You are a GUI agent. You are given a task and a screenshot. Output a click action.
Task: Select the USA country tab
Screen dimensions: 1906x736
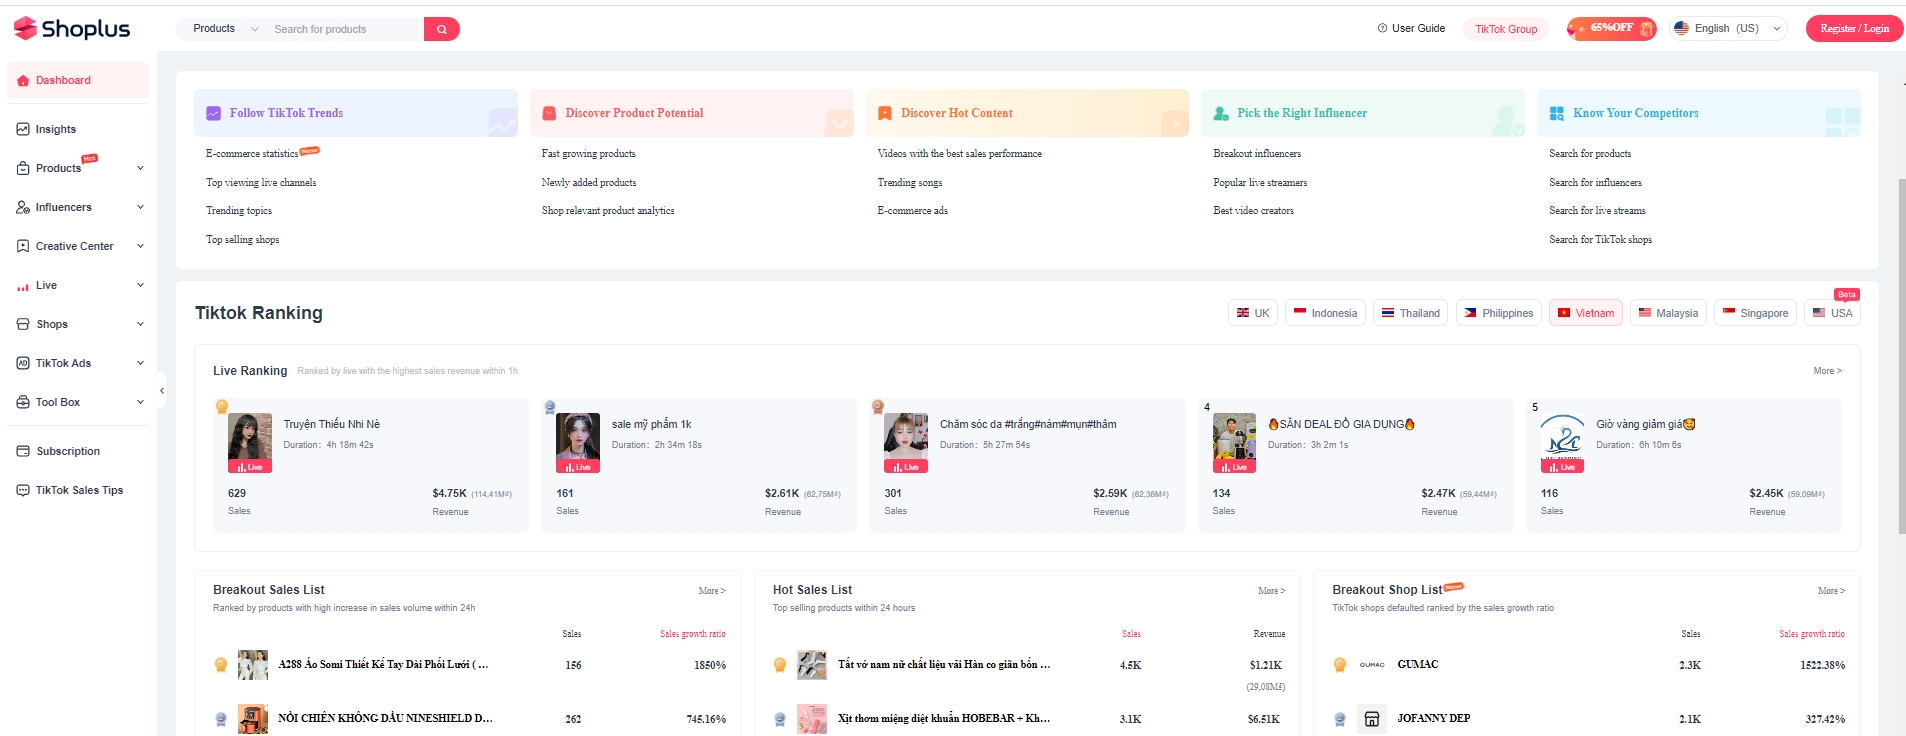[1833, 313]
